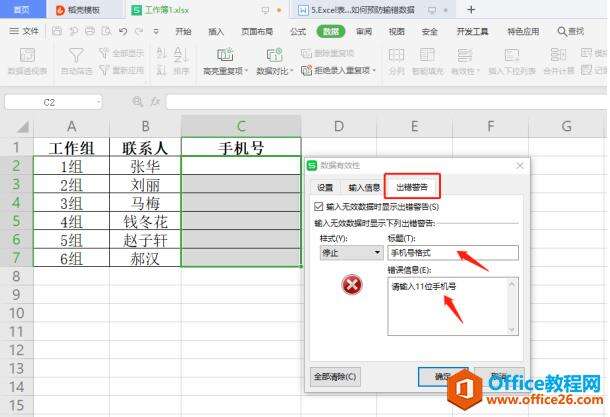
Task: Click the 查找 search icon
Action: point(562,32)
